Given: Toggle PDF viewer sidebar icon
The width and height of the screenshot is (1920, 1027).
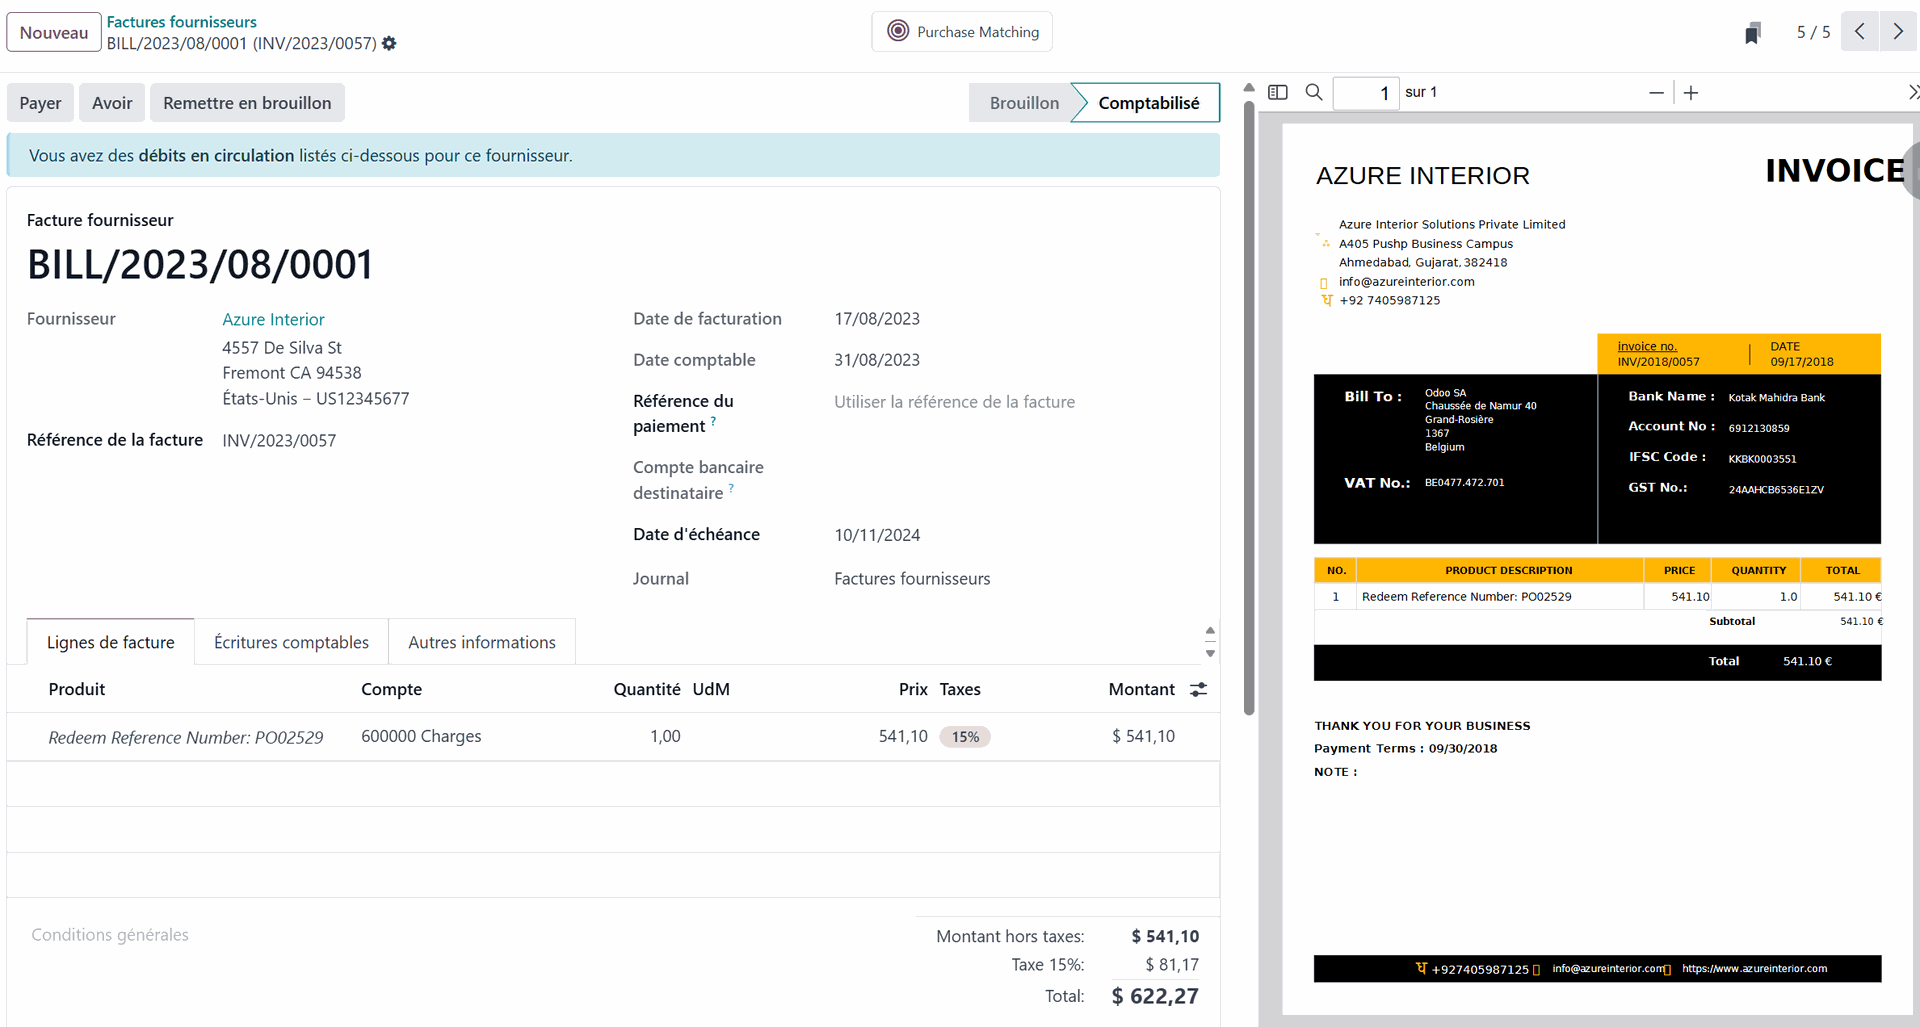Looking at the screenshot, I should click(1278, 92).
